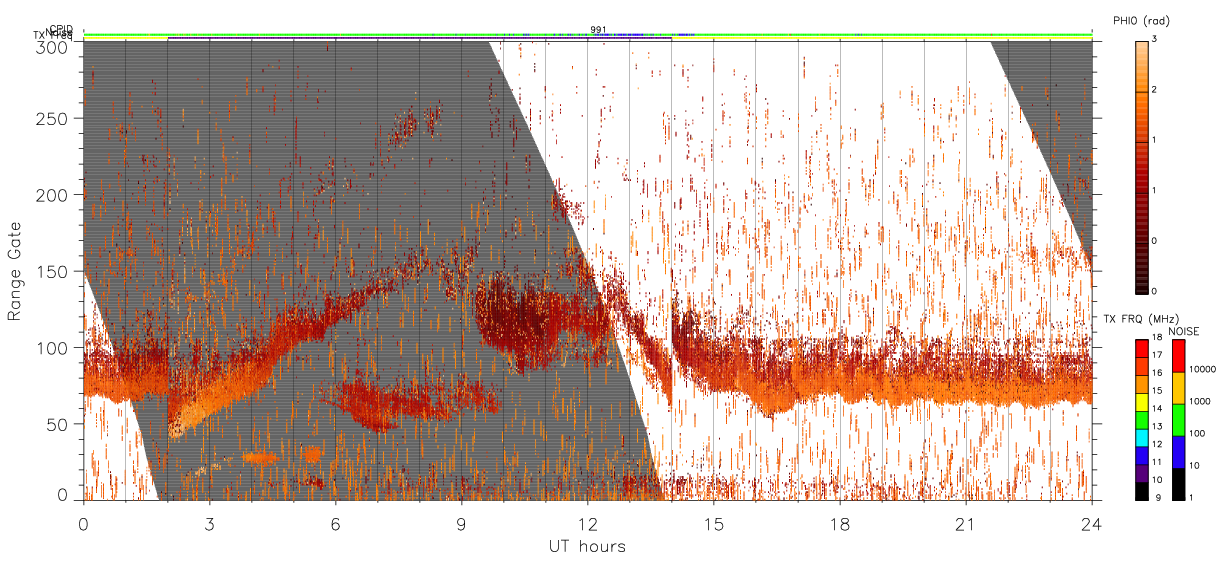Click Range Gate tick label '250'

[54, 119]
